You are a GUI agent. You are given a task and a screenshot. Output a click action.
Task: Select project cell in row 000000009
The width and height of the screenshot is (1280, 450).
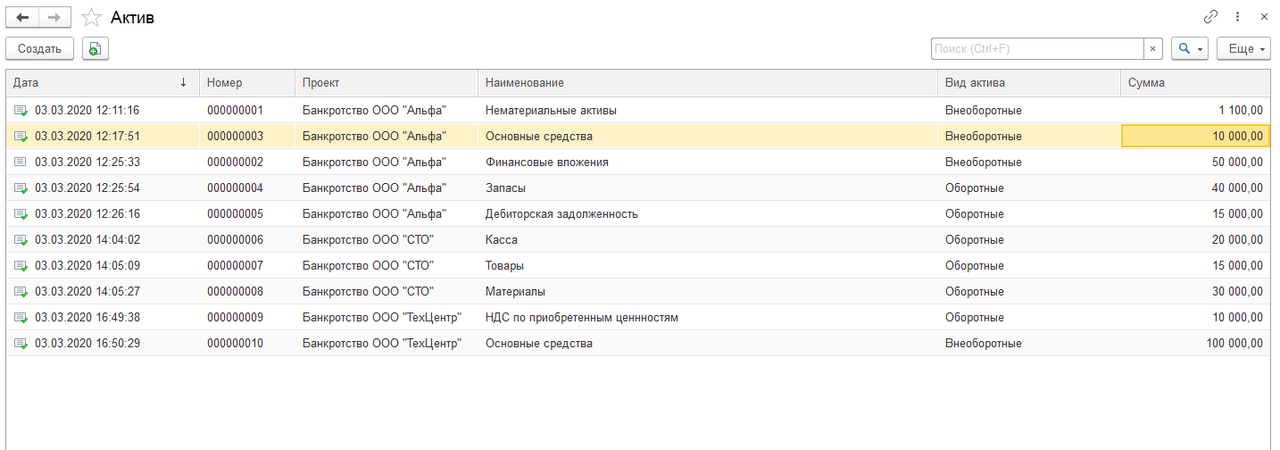pyautogui.click(x=386, y=318)
